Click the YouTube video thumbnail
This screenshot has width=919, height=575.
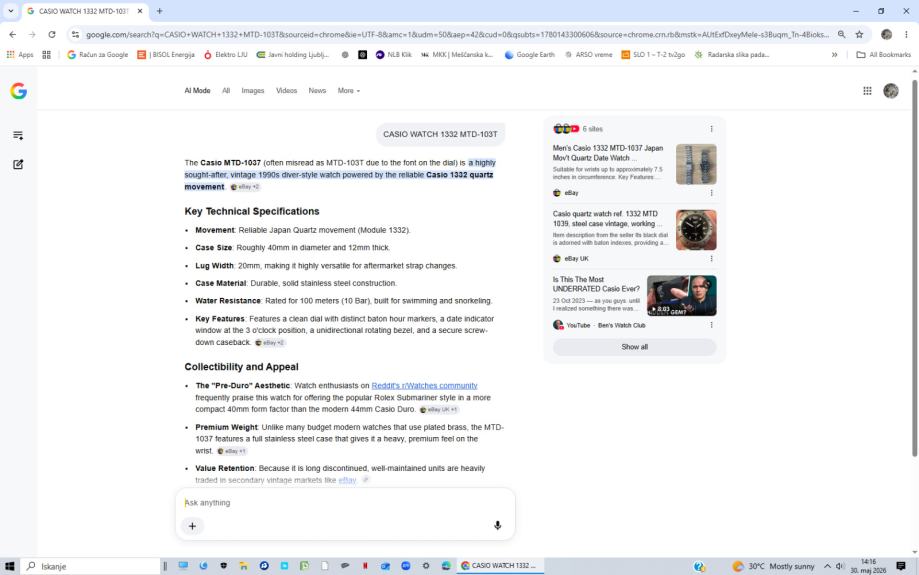coord(681,295)
